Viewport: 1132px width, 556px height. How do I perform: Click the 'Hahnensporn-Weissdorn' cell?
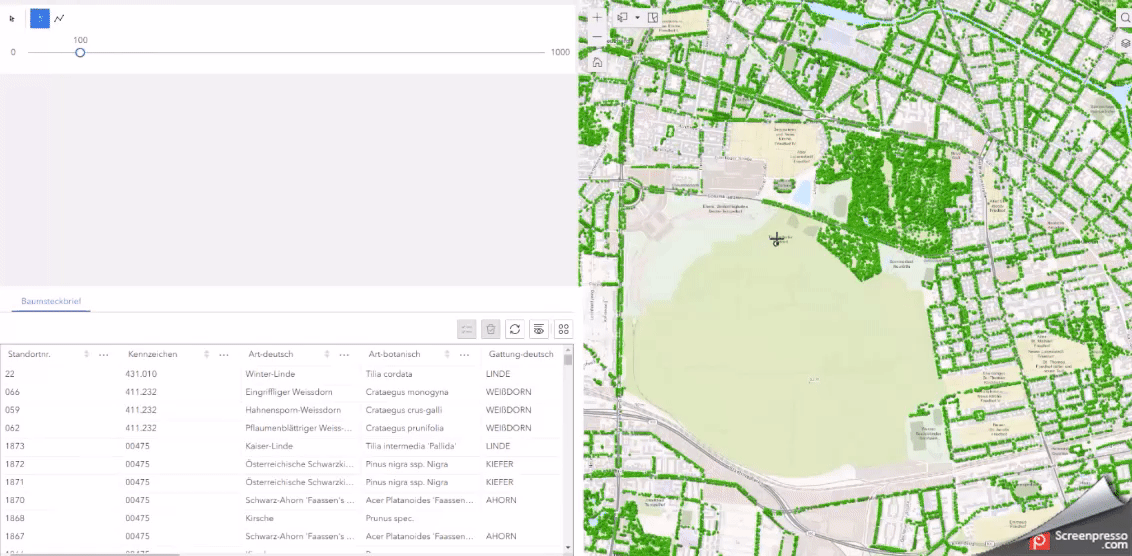(293, 410)
